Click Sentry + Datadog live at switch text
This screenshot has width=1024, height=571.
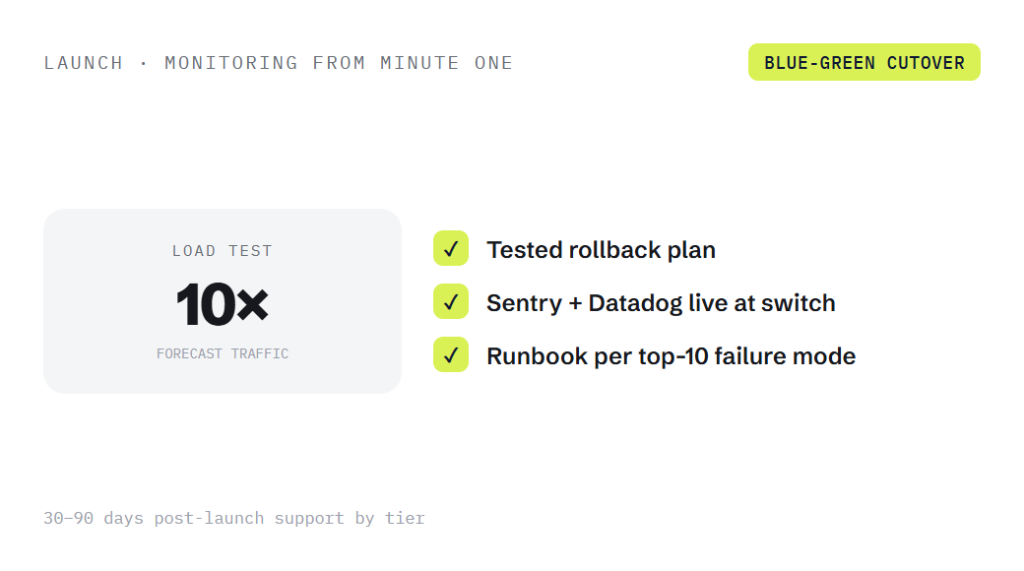click(661, 303)
